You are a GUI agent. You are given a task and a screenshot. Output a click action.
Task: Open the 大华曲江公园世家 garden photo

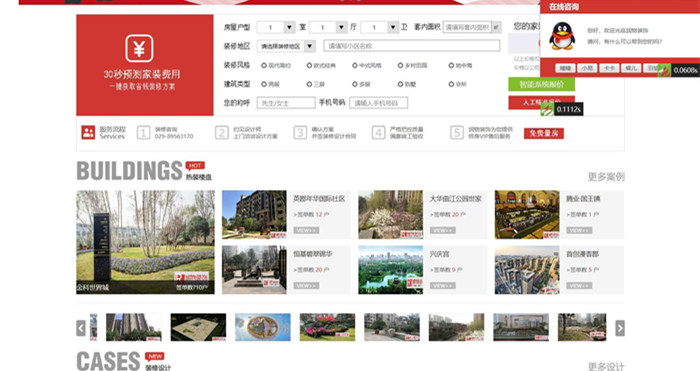click(x=391, y=215)
